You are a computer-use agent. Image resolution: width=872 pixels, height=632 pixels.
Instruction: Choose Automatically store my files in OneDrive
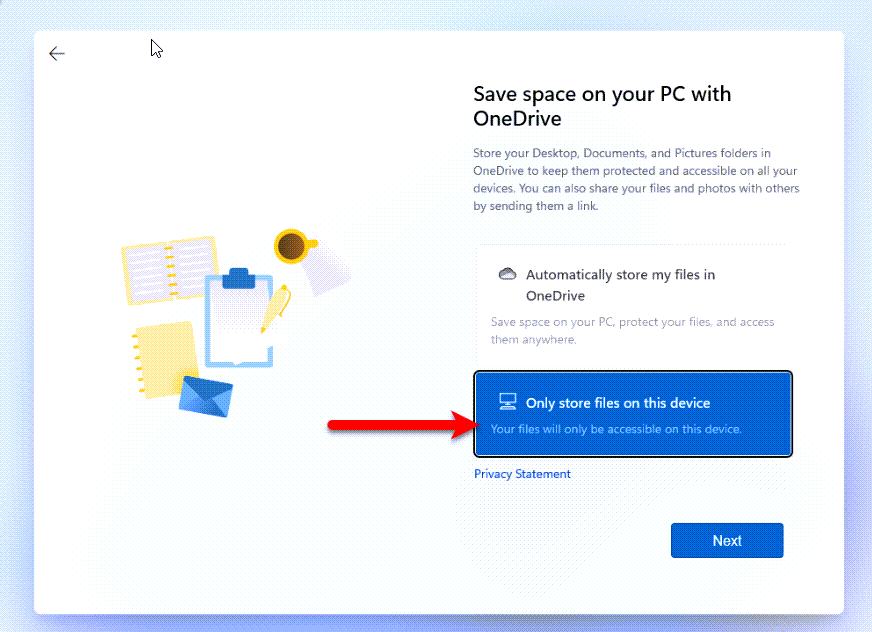(x=633, y=305)
